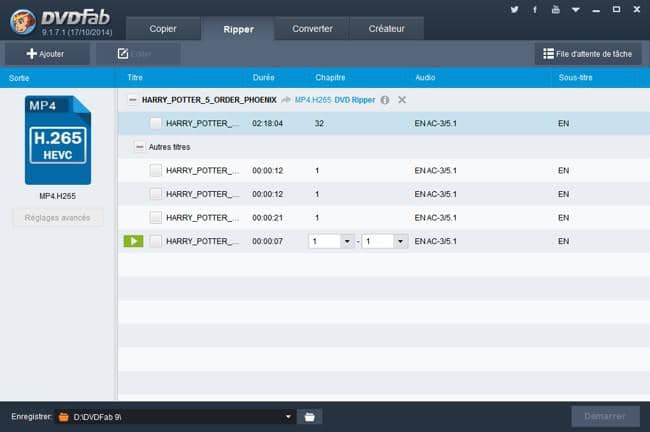Viewport: 650px width, 432px height.
Task: Click the Sous-titre column header
Action: tap(575, 78)
